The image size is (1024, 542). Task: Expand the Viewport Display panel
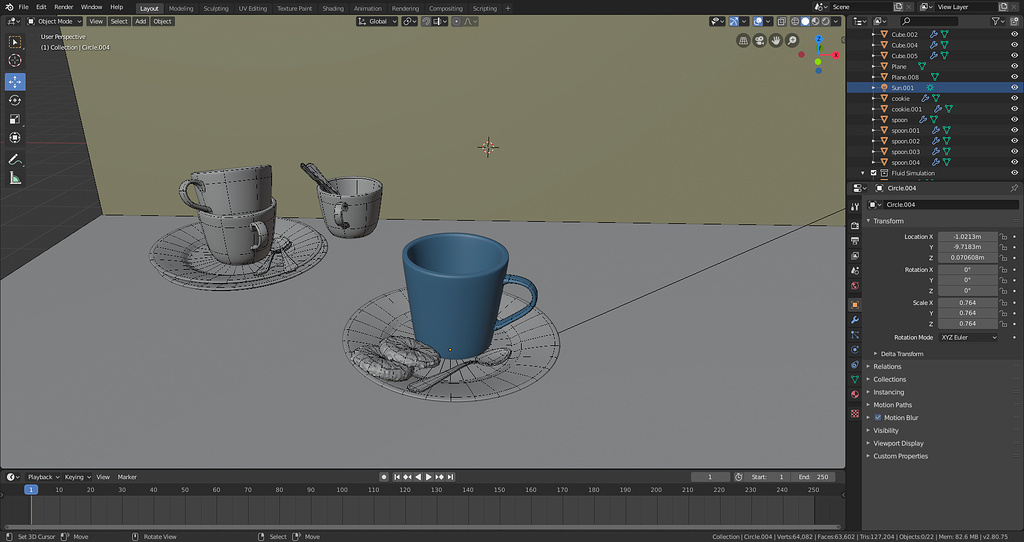click(897, 443)
